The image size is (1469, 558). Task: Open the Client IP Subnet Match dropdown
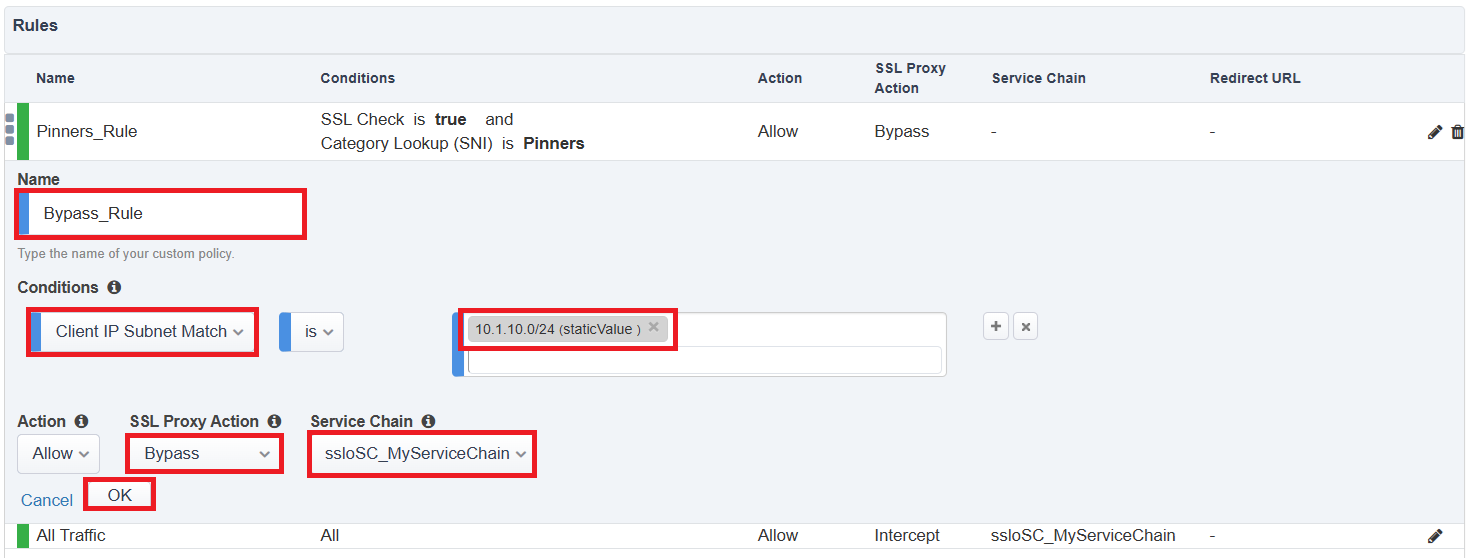point(143,332)
